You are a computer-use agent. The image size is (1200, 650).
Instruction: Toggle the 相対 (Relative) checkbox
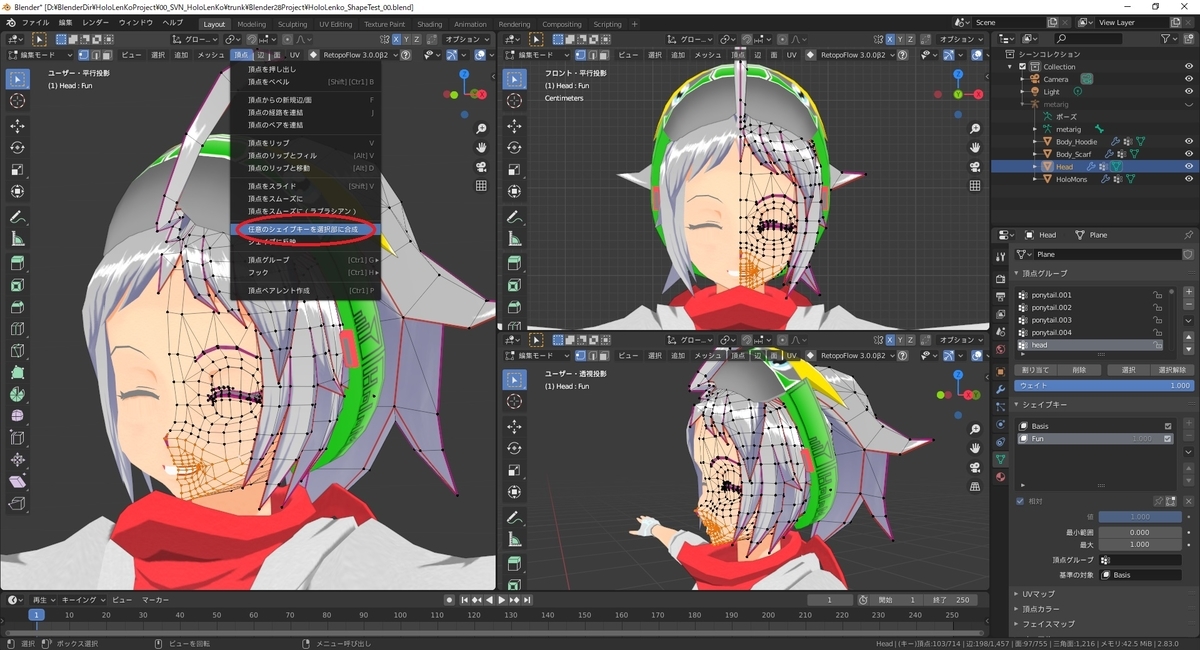1020,501
